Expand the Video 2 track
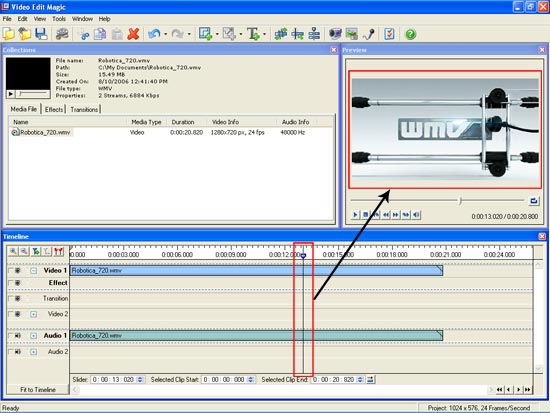This screenshot has width=550, height=413. [x=33, y=314]
